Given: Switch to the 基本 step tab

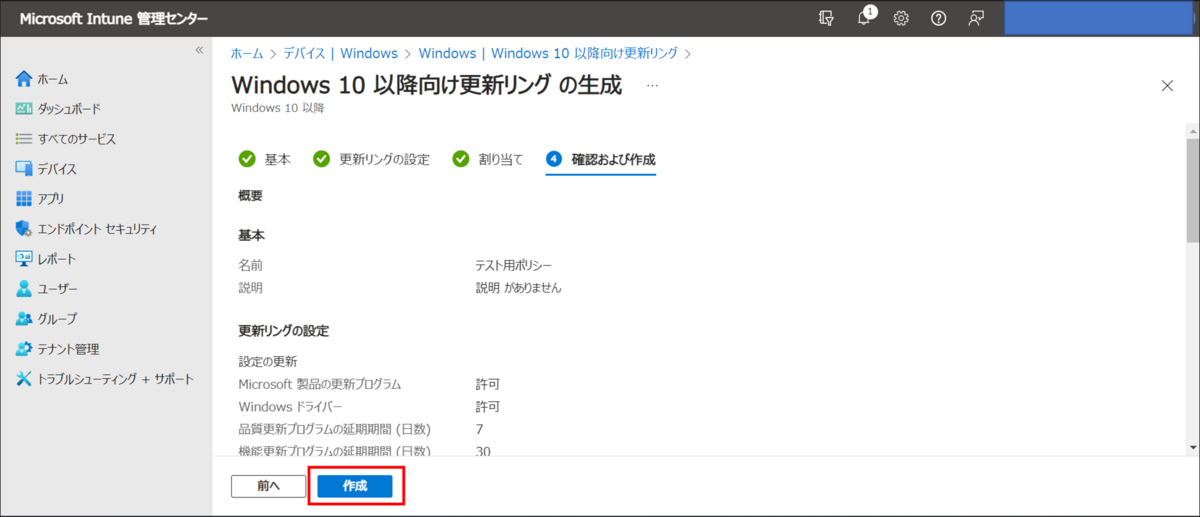Looking at the screenshot, I should [x=265, y=159].
